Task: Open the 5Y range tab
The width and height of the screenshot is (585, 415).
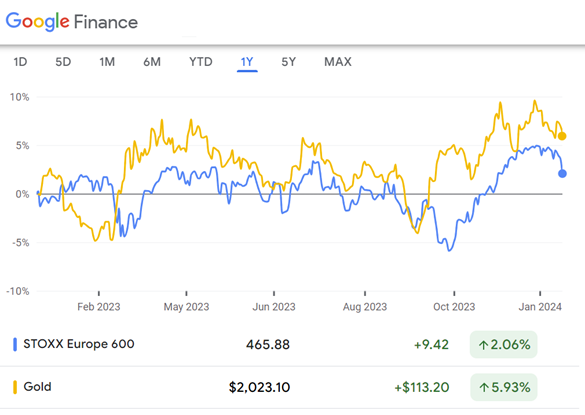Action: pyautogui.click(x=288, y=62)
